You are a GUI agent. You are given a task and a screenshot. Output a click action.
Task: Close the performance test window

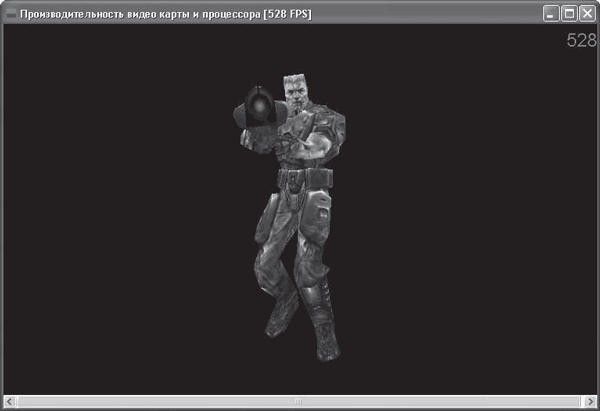pyautogui.click(x=587, y=14)
